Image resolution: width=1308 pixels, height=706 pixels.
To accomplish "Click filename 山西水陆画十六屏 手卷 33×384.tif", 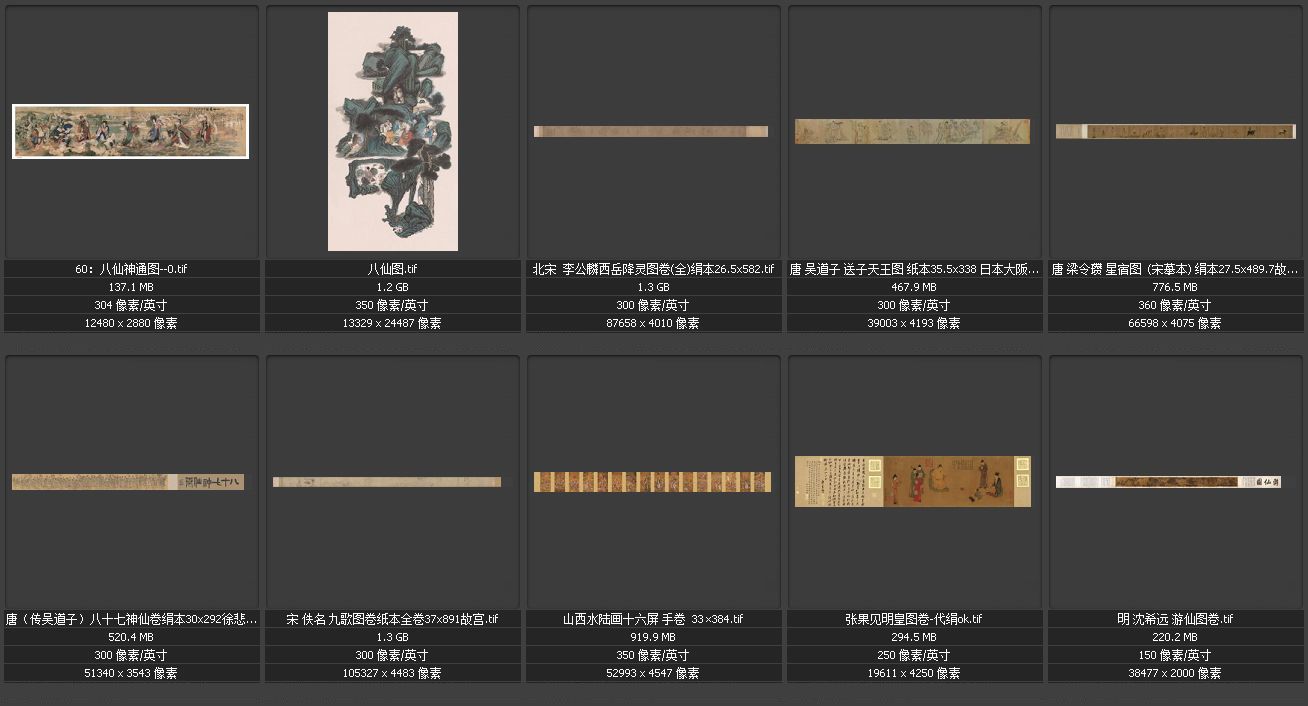I will [x=654, y=619].
